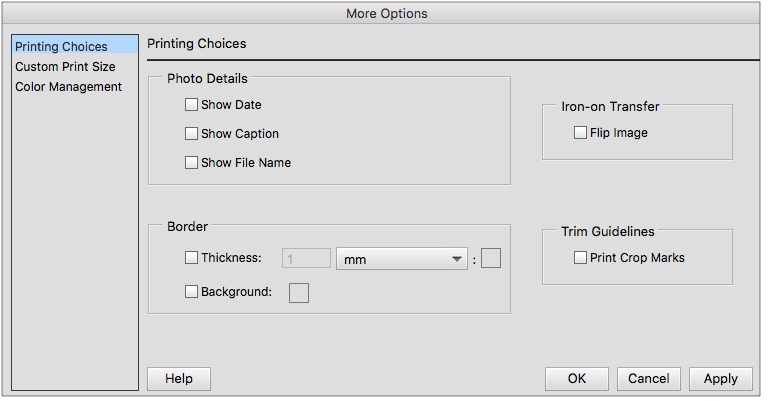Enable the border Thickness checkbox
775x401 pixels.
192,258
